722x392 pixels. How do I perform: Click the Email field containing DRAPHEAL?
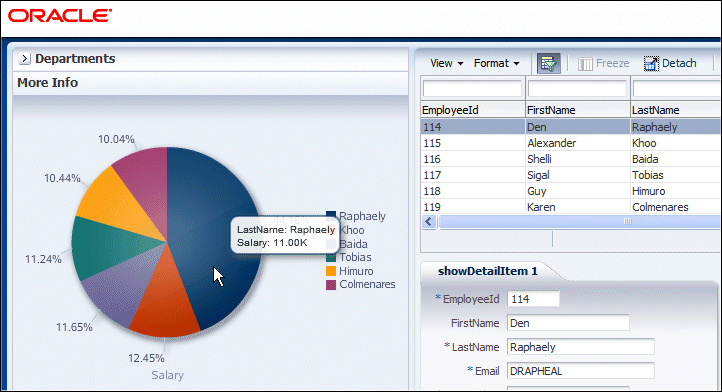click(x=581, y=371)
